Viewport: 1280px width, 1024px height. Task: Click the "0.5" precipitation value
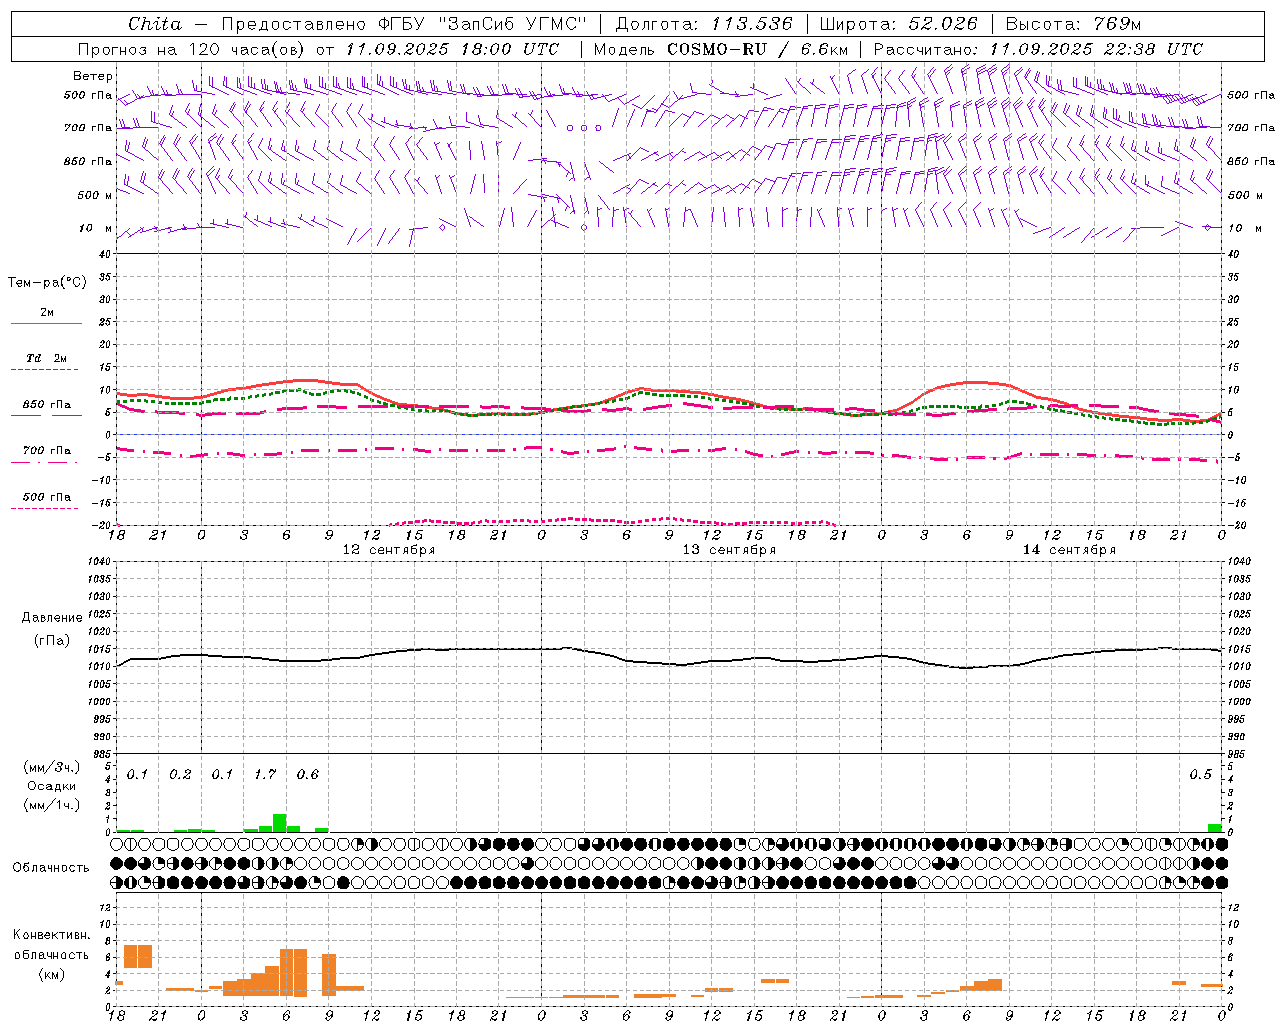pos(1200,775)
